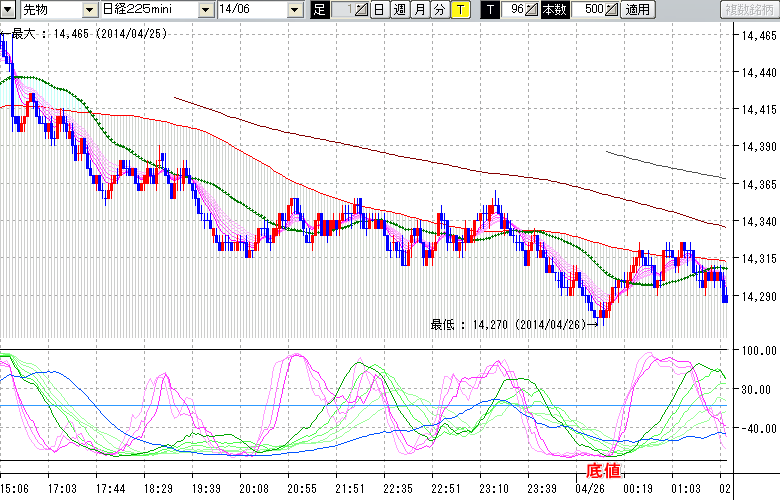Expand the 日経225mini instrument dropdown
780x500 pixels.
coord(205,10)
